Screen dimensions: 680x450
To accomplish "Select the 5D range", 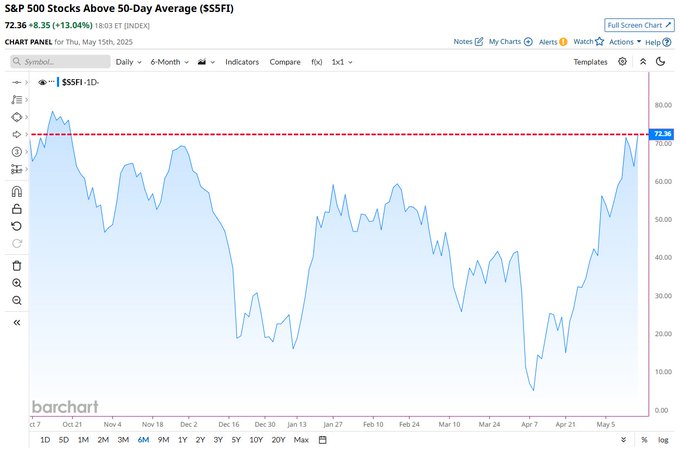I will [x=64, y=440].
